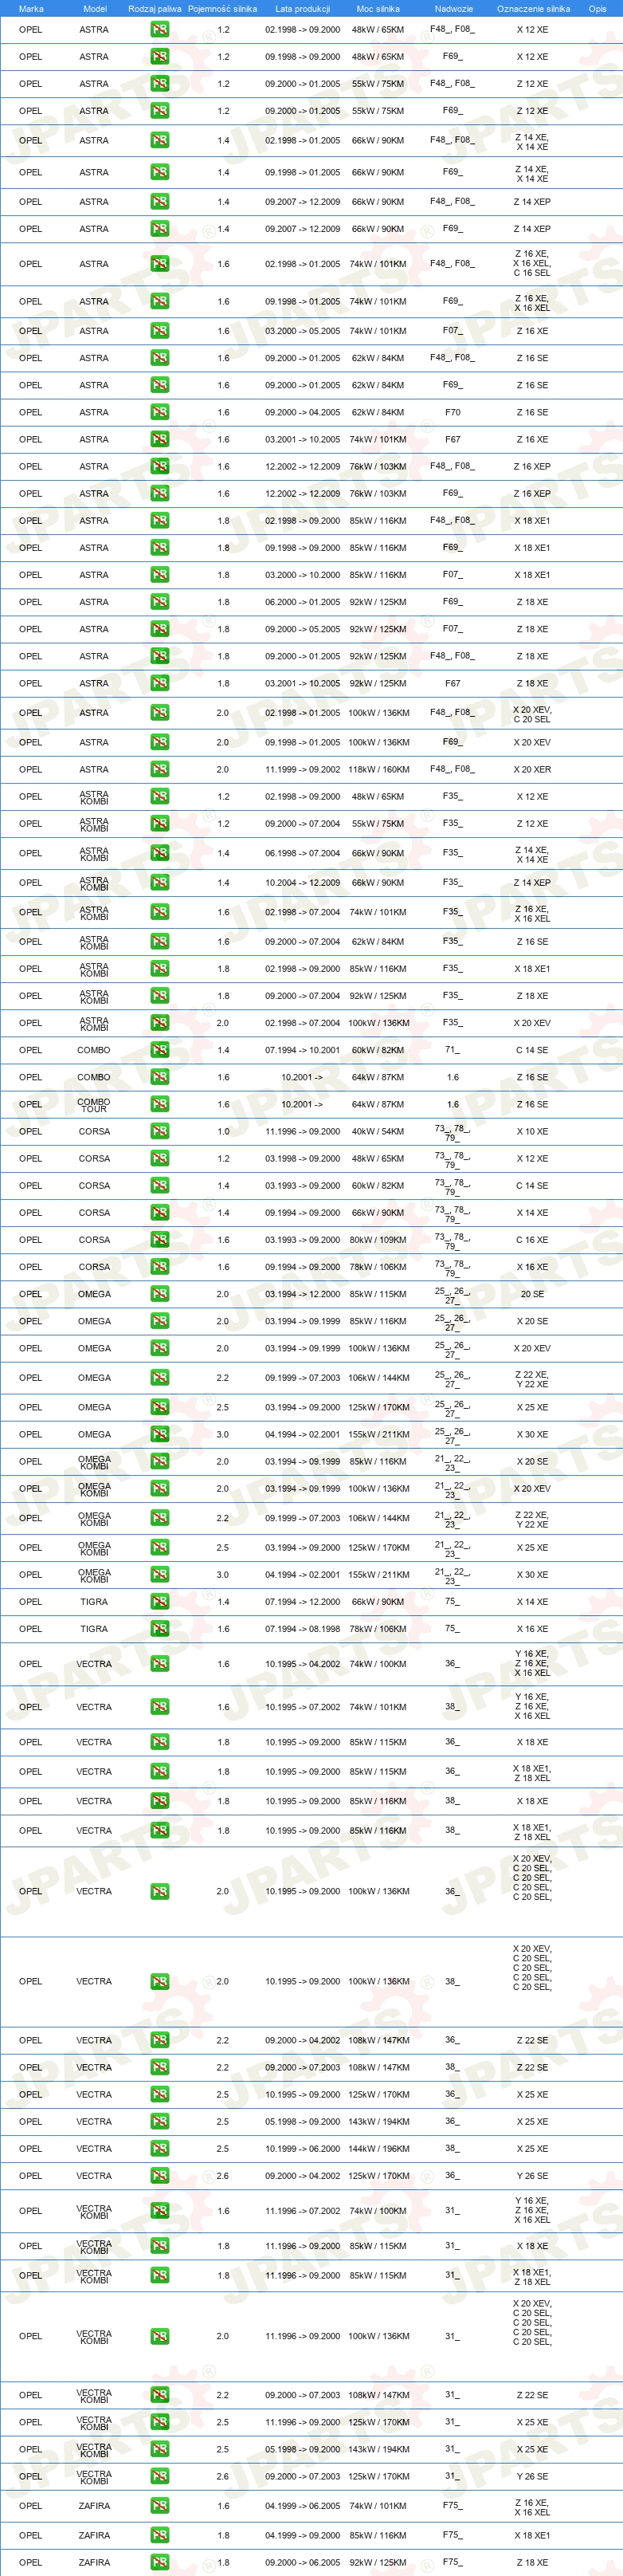Select the 20 SE engine code cell
Screen dimensions: 623x2576
tap(532, 1294)
